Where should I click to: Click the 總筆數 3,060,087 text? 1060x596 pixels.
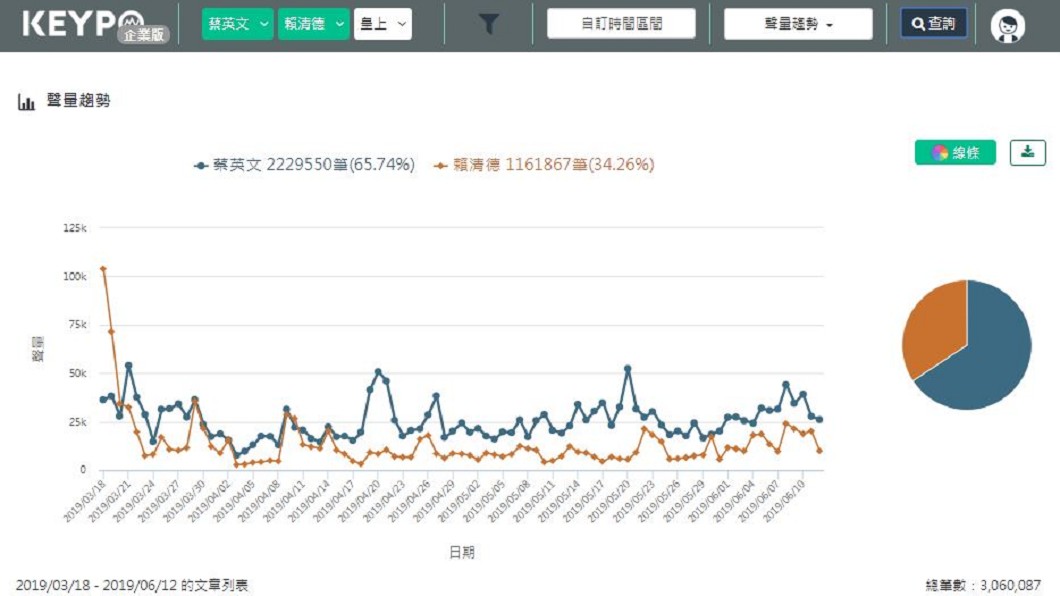coord(983,585)
